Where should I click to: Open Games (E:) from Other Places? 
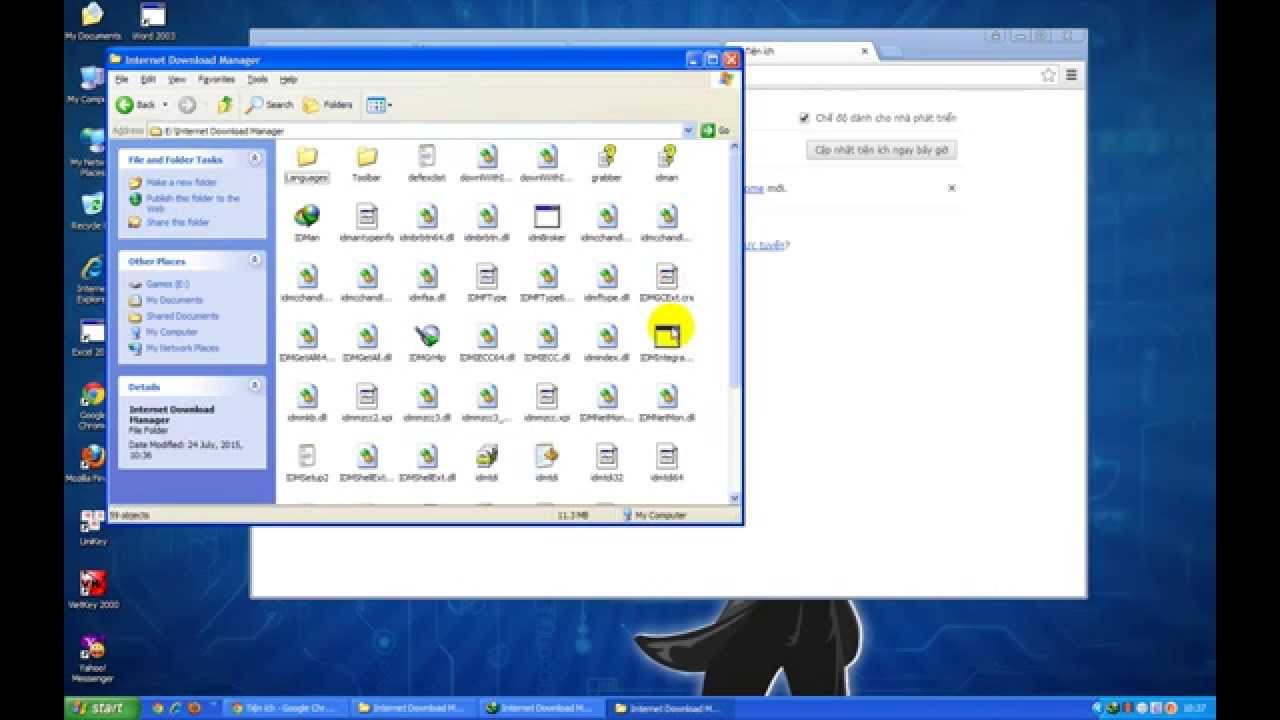click(x=167, y=284)
